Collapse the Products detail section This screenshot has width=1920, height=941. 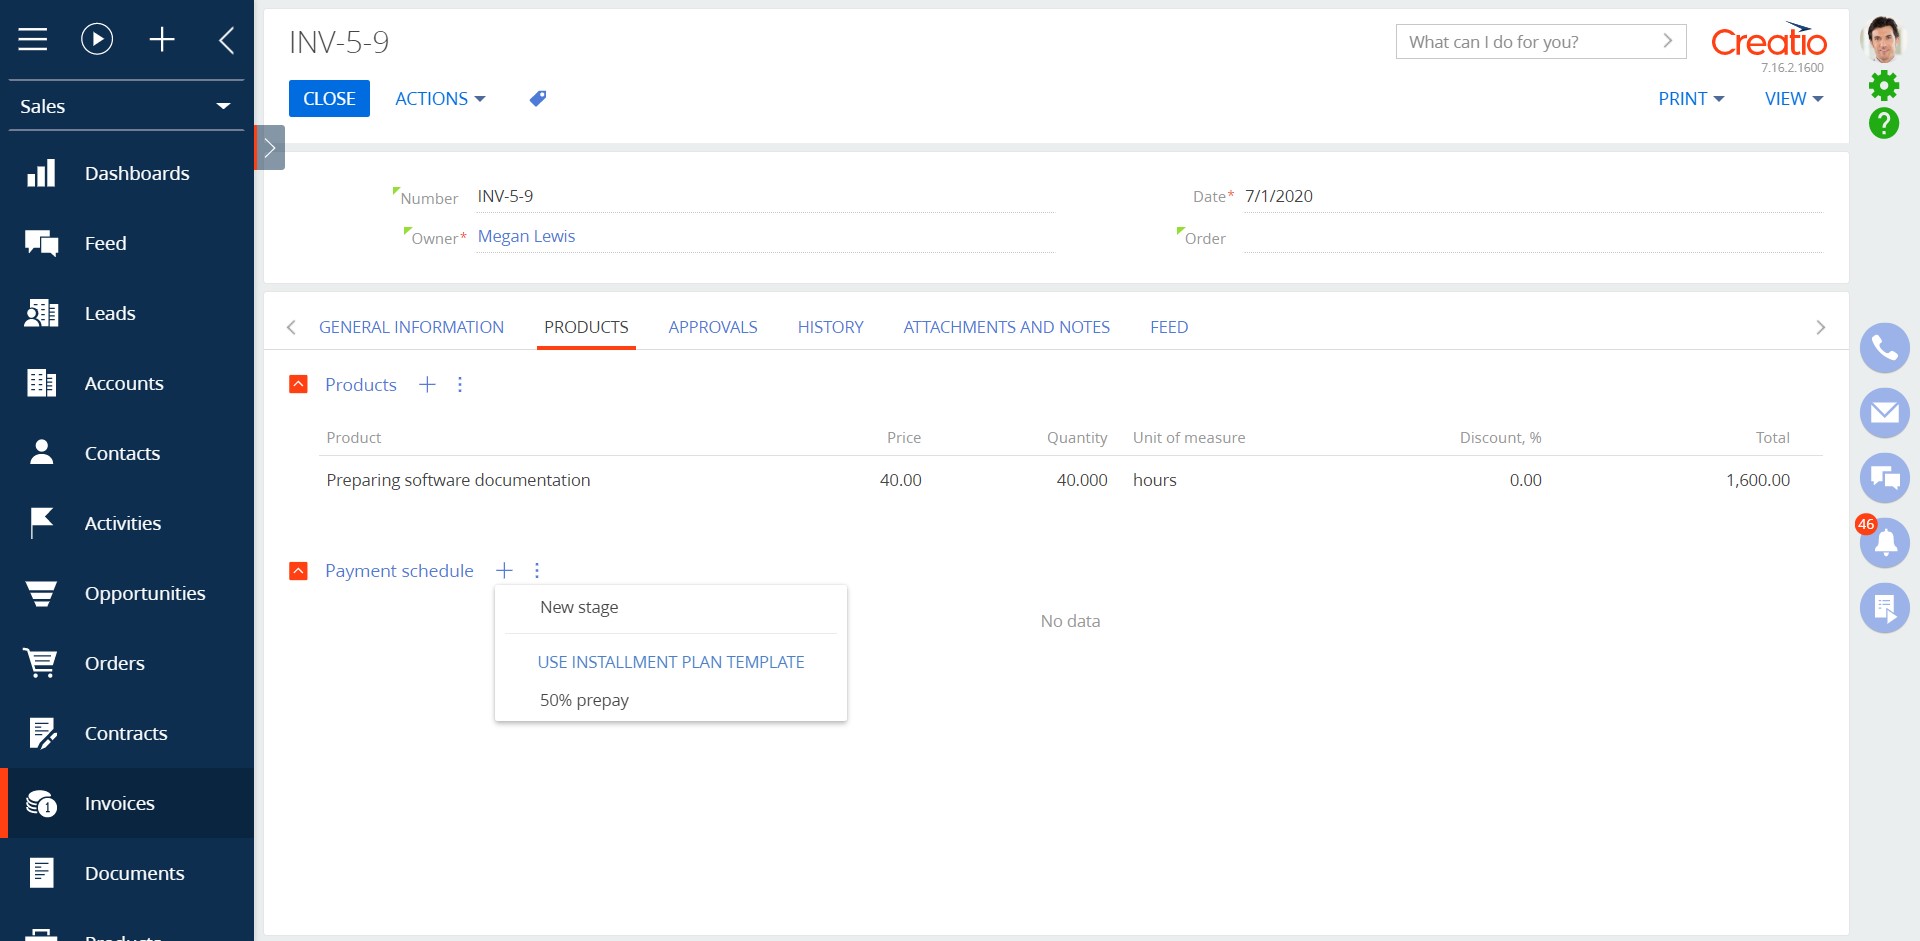click(298, 385)
